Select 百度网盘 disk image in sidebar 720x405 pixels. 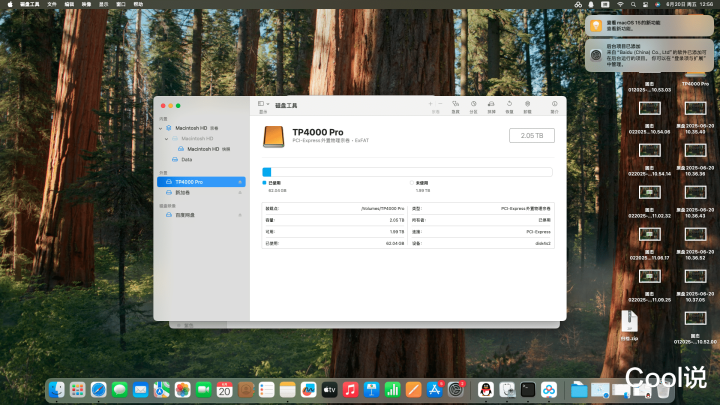pyautogui.click(x=201, y=215)
